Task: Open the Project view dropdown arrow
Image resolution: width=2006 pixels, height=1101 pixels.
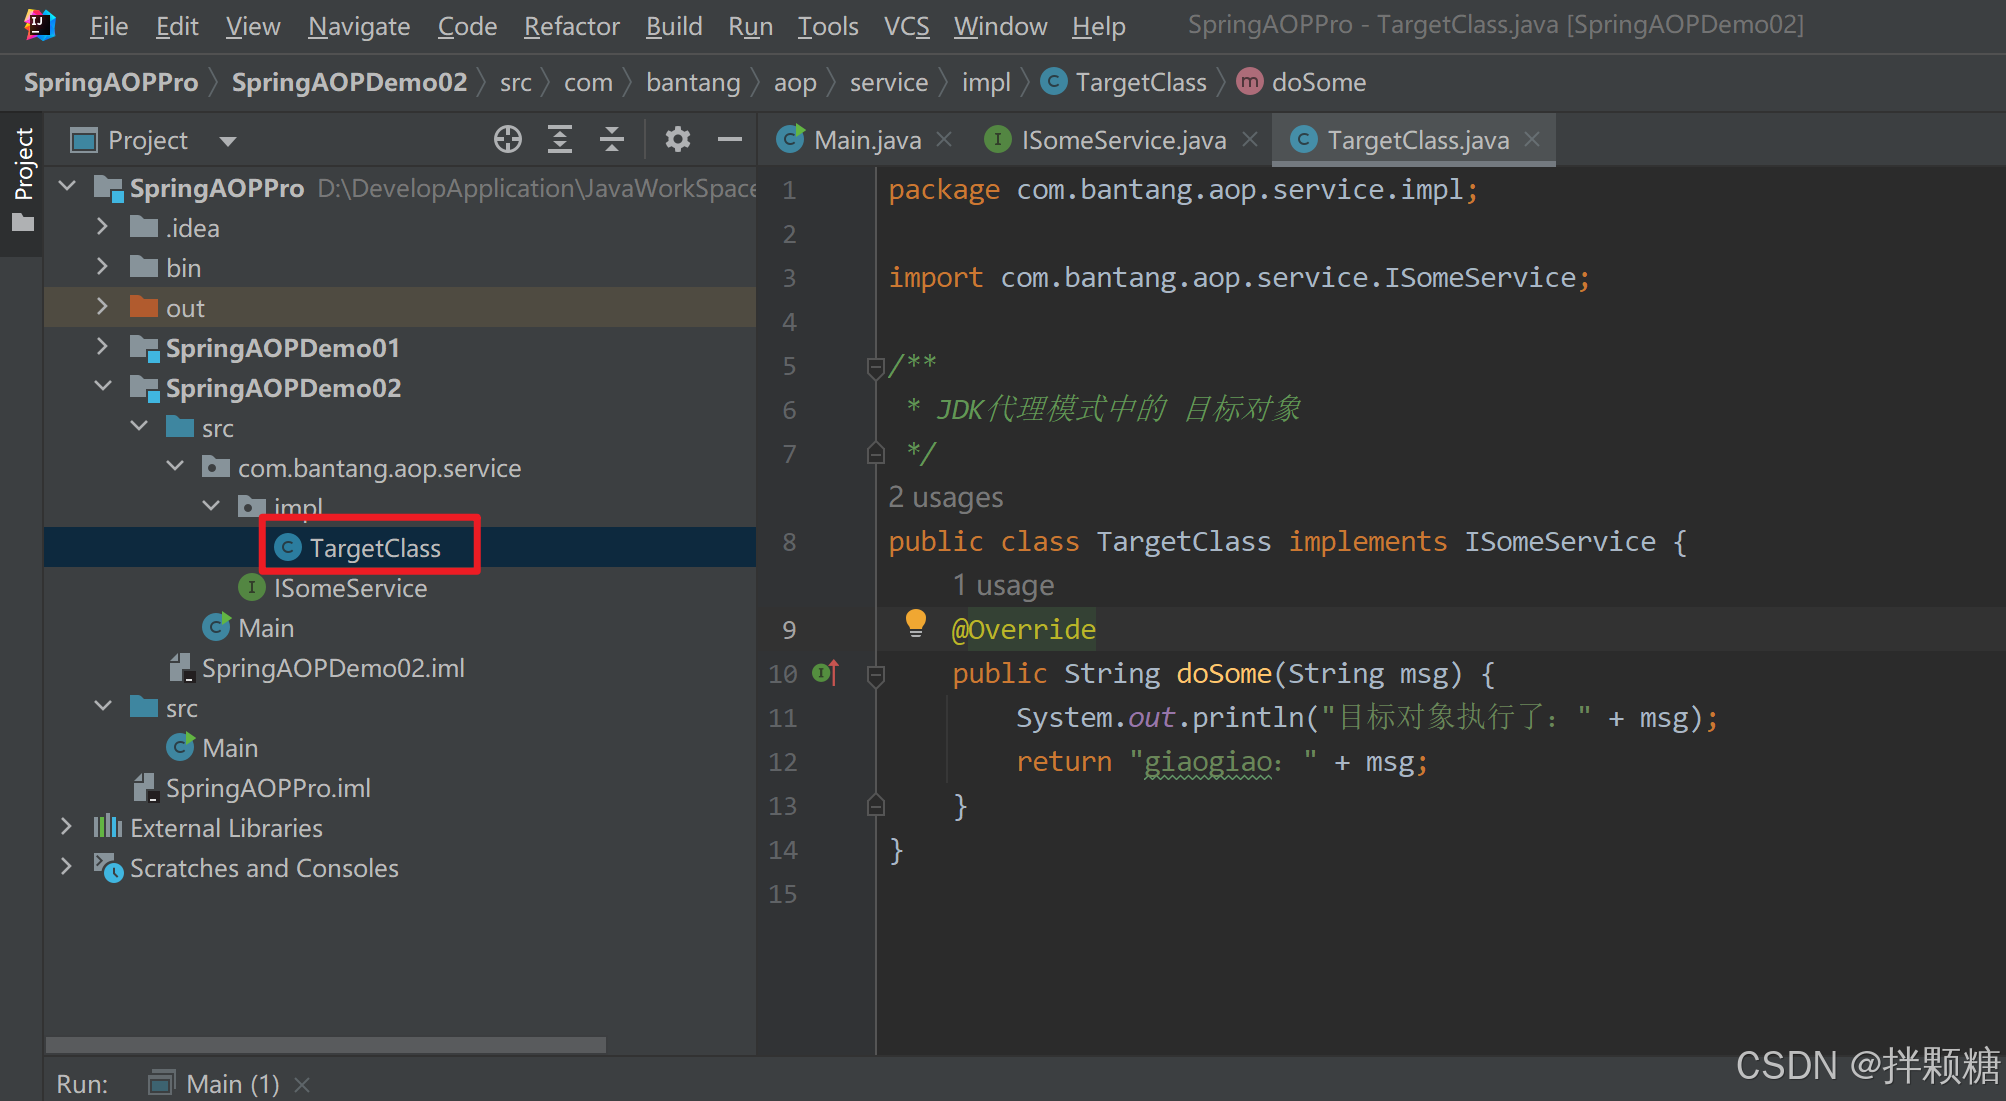Action: pyautogui.click(x=228, y=141)
